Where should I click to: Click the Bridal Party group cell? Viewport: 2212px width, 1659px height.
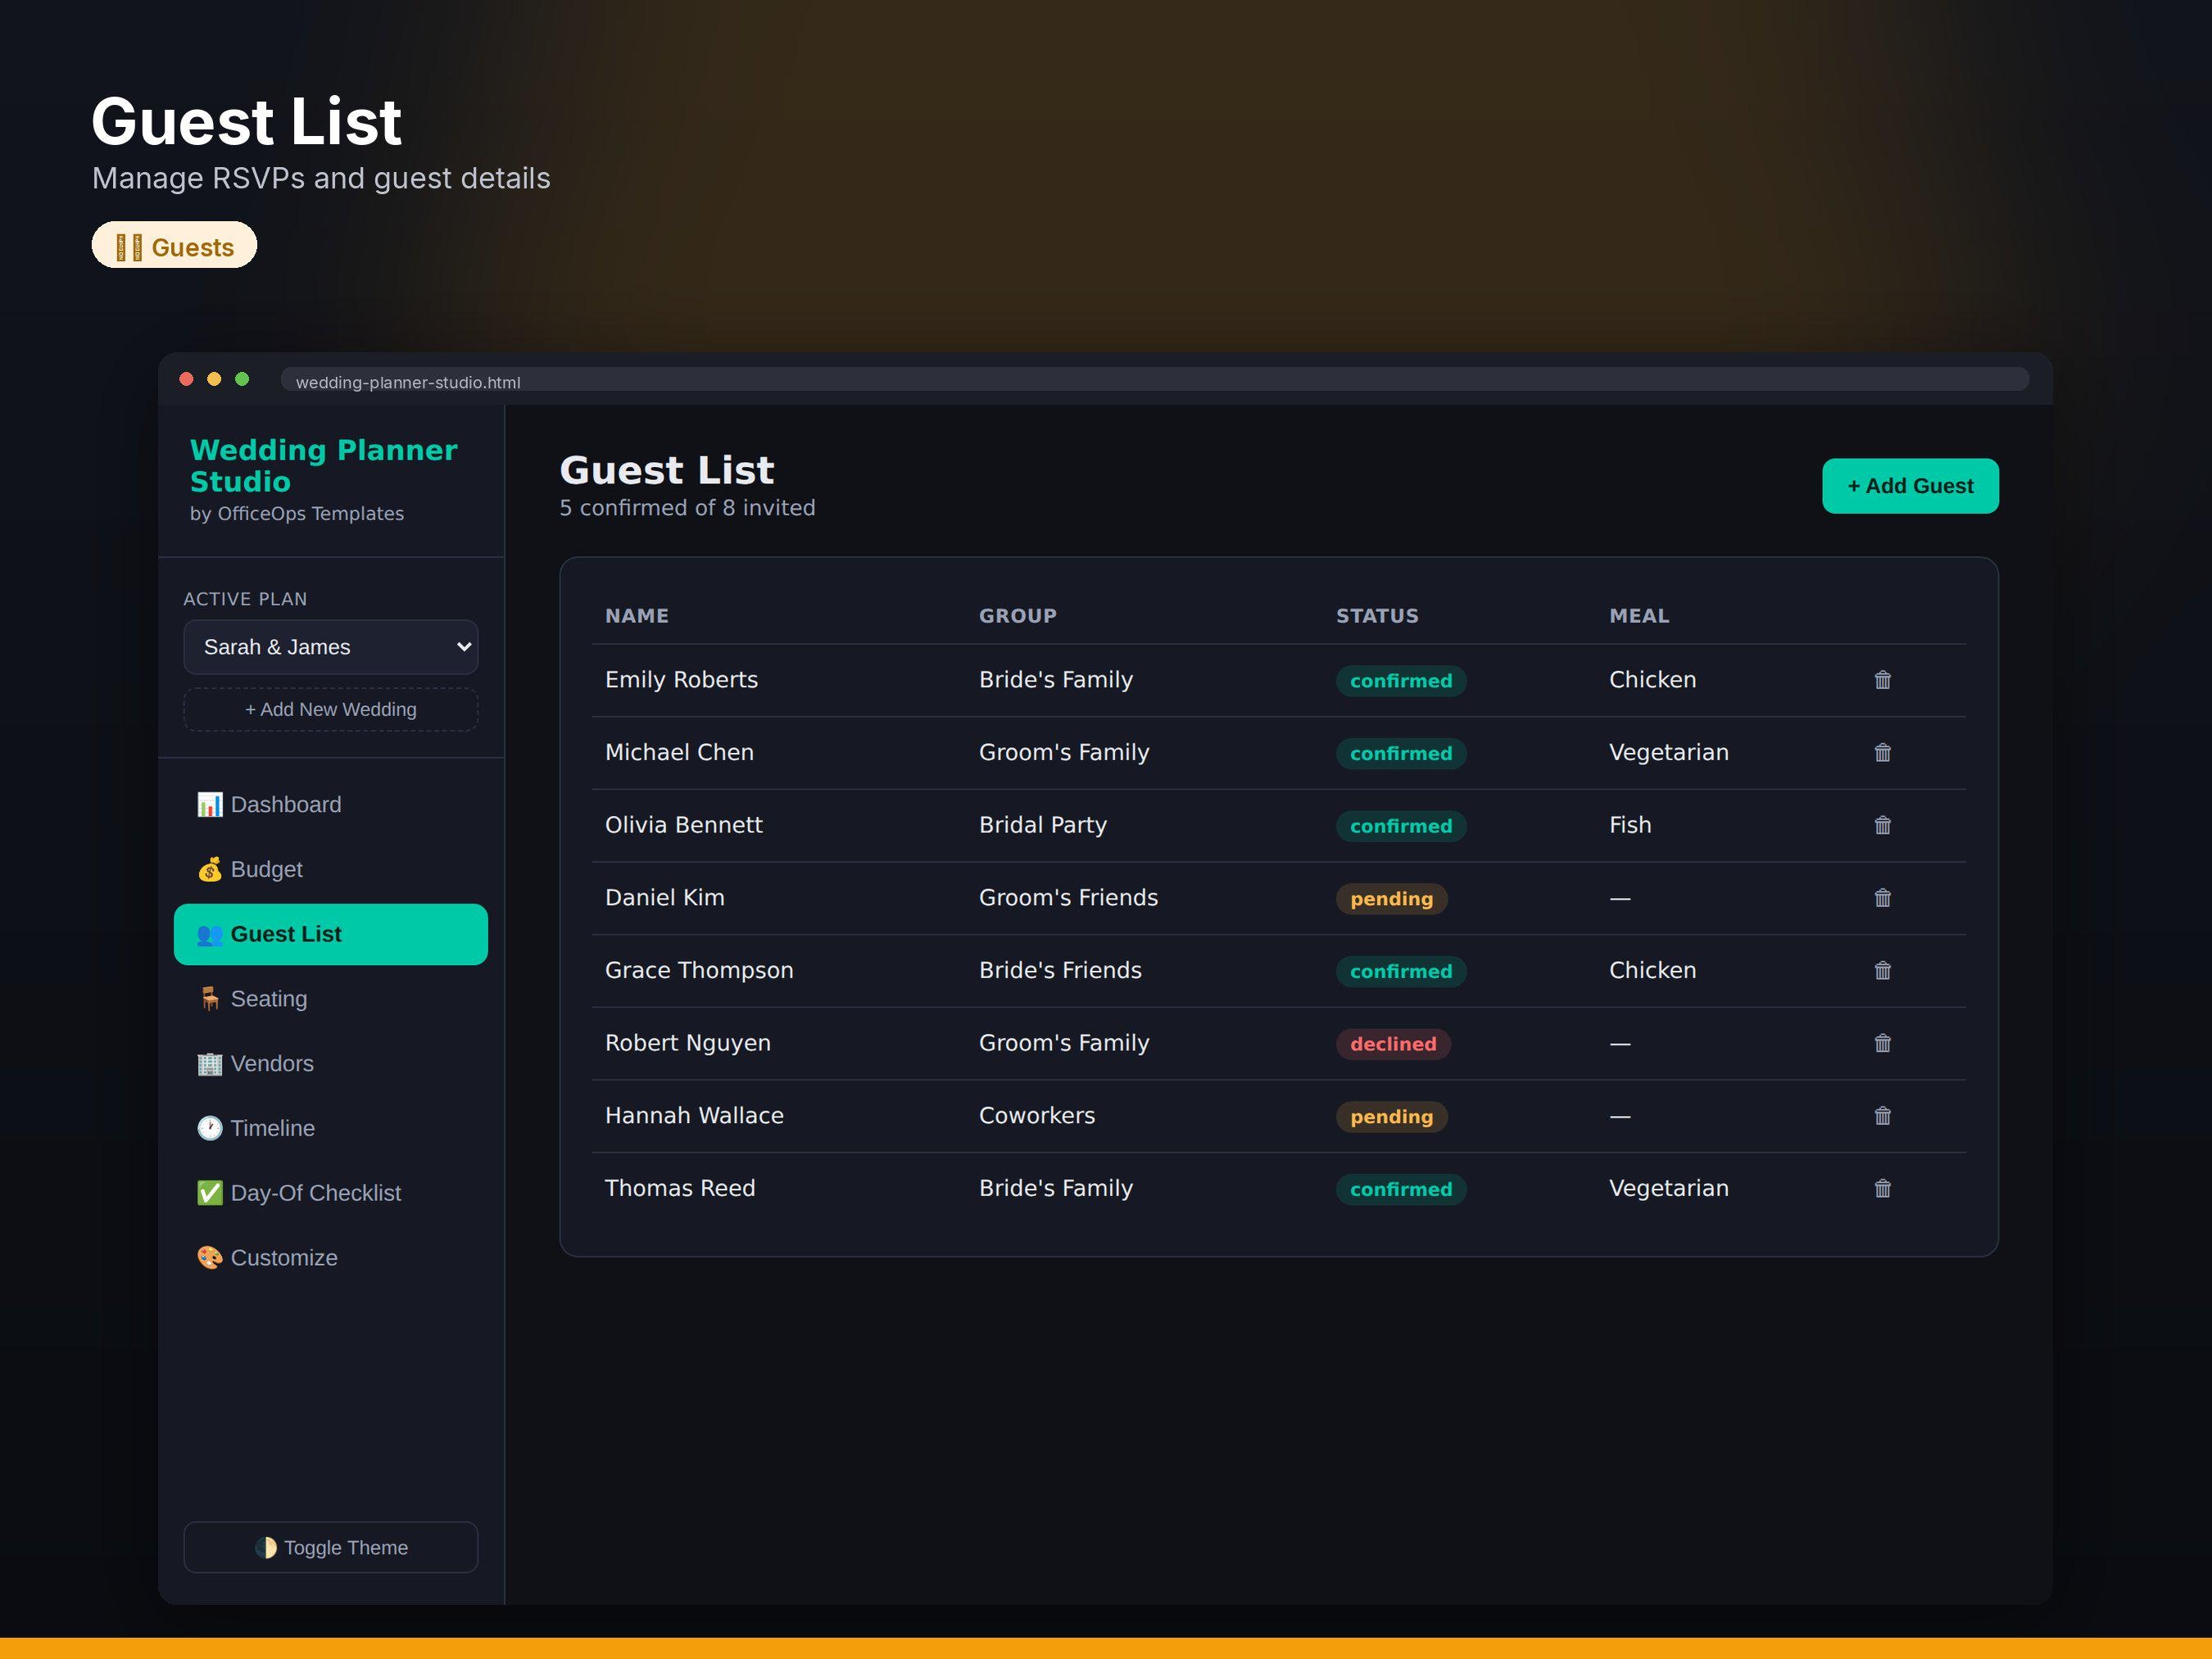[x=1043, y=825]
